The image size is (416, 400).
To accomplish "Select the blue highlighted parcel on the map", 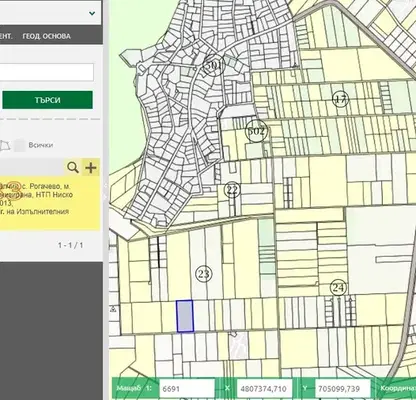I will (185, 316).
